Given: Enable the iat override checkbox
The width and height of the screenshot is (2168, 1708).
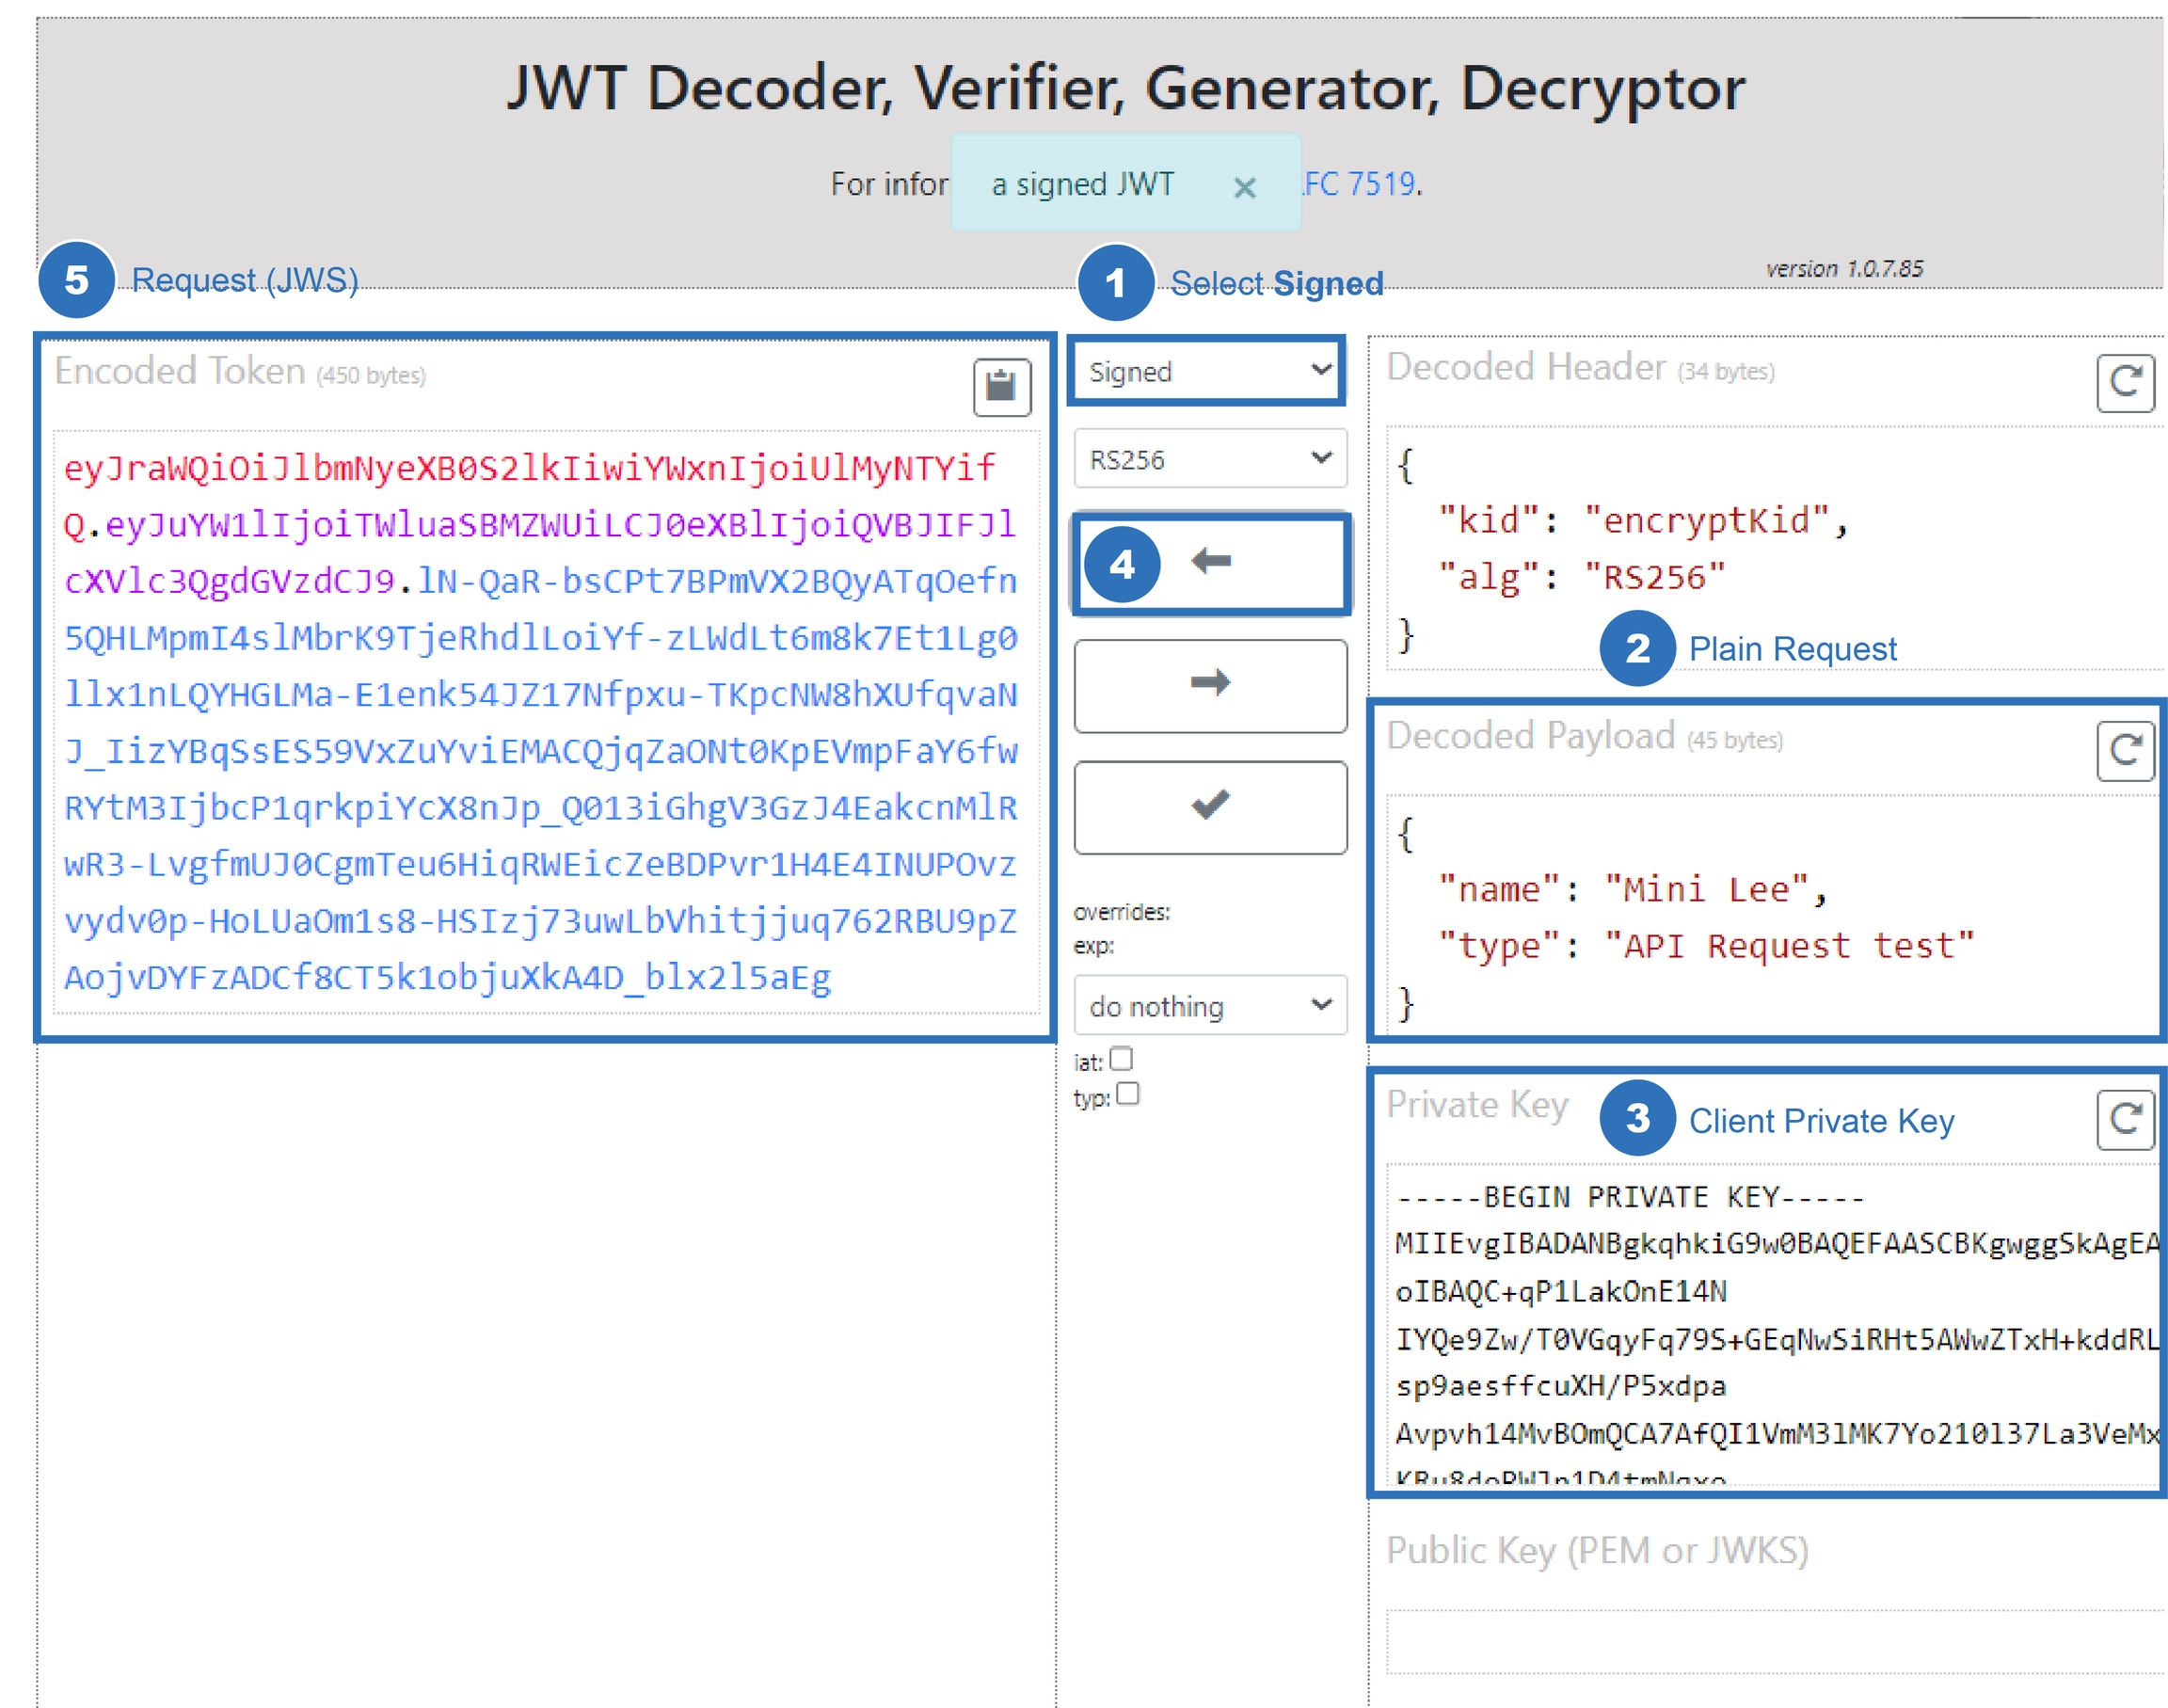Looking at the screenshot, I should [1121, 1059].
